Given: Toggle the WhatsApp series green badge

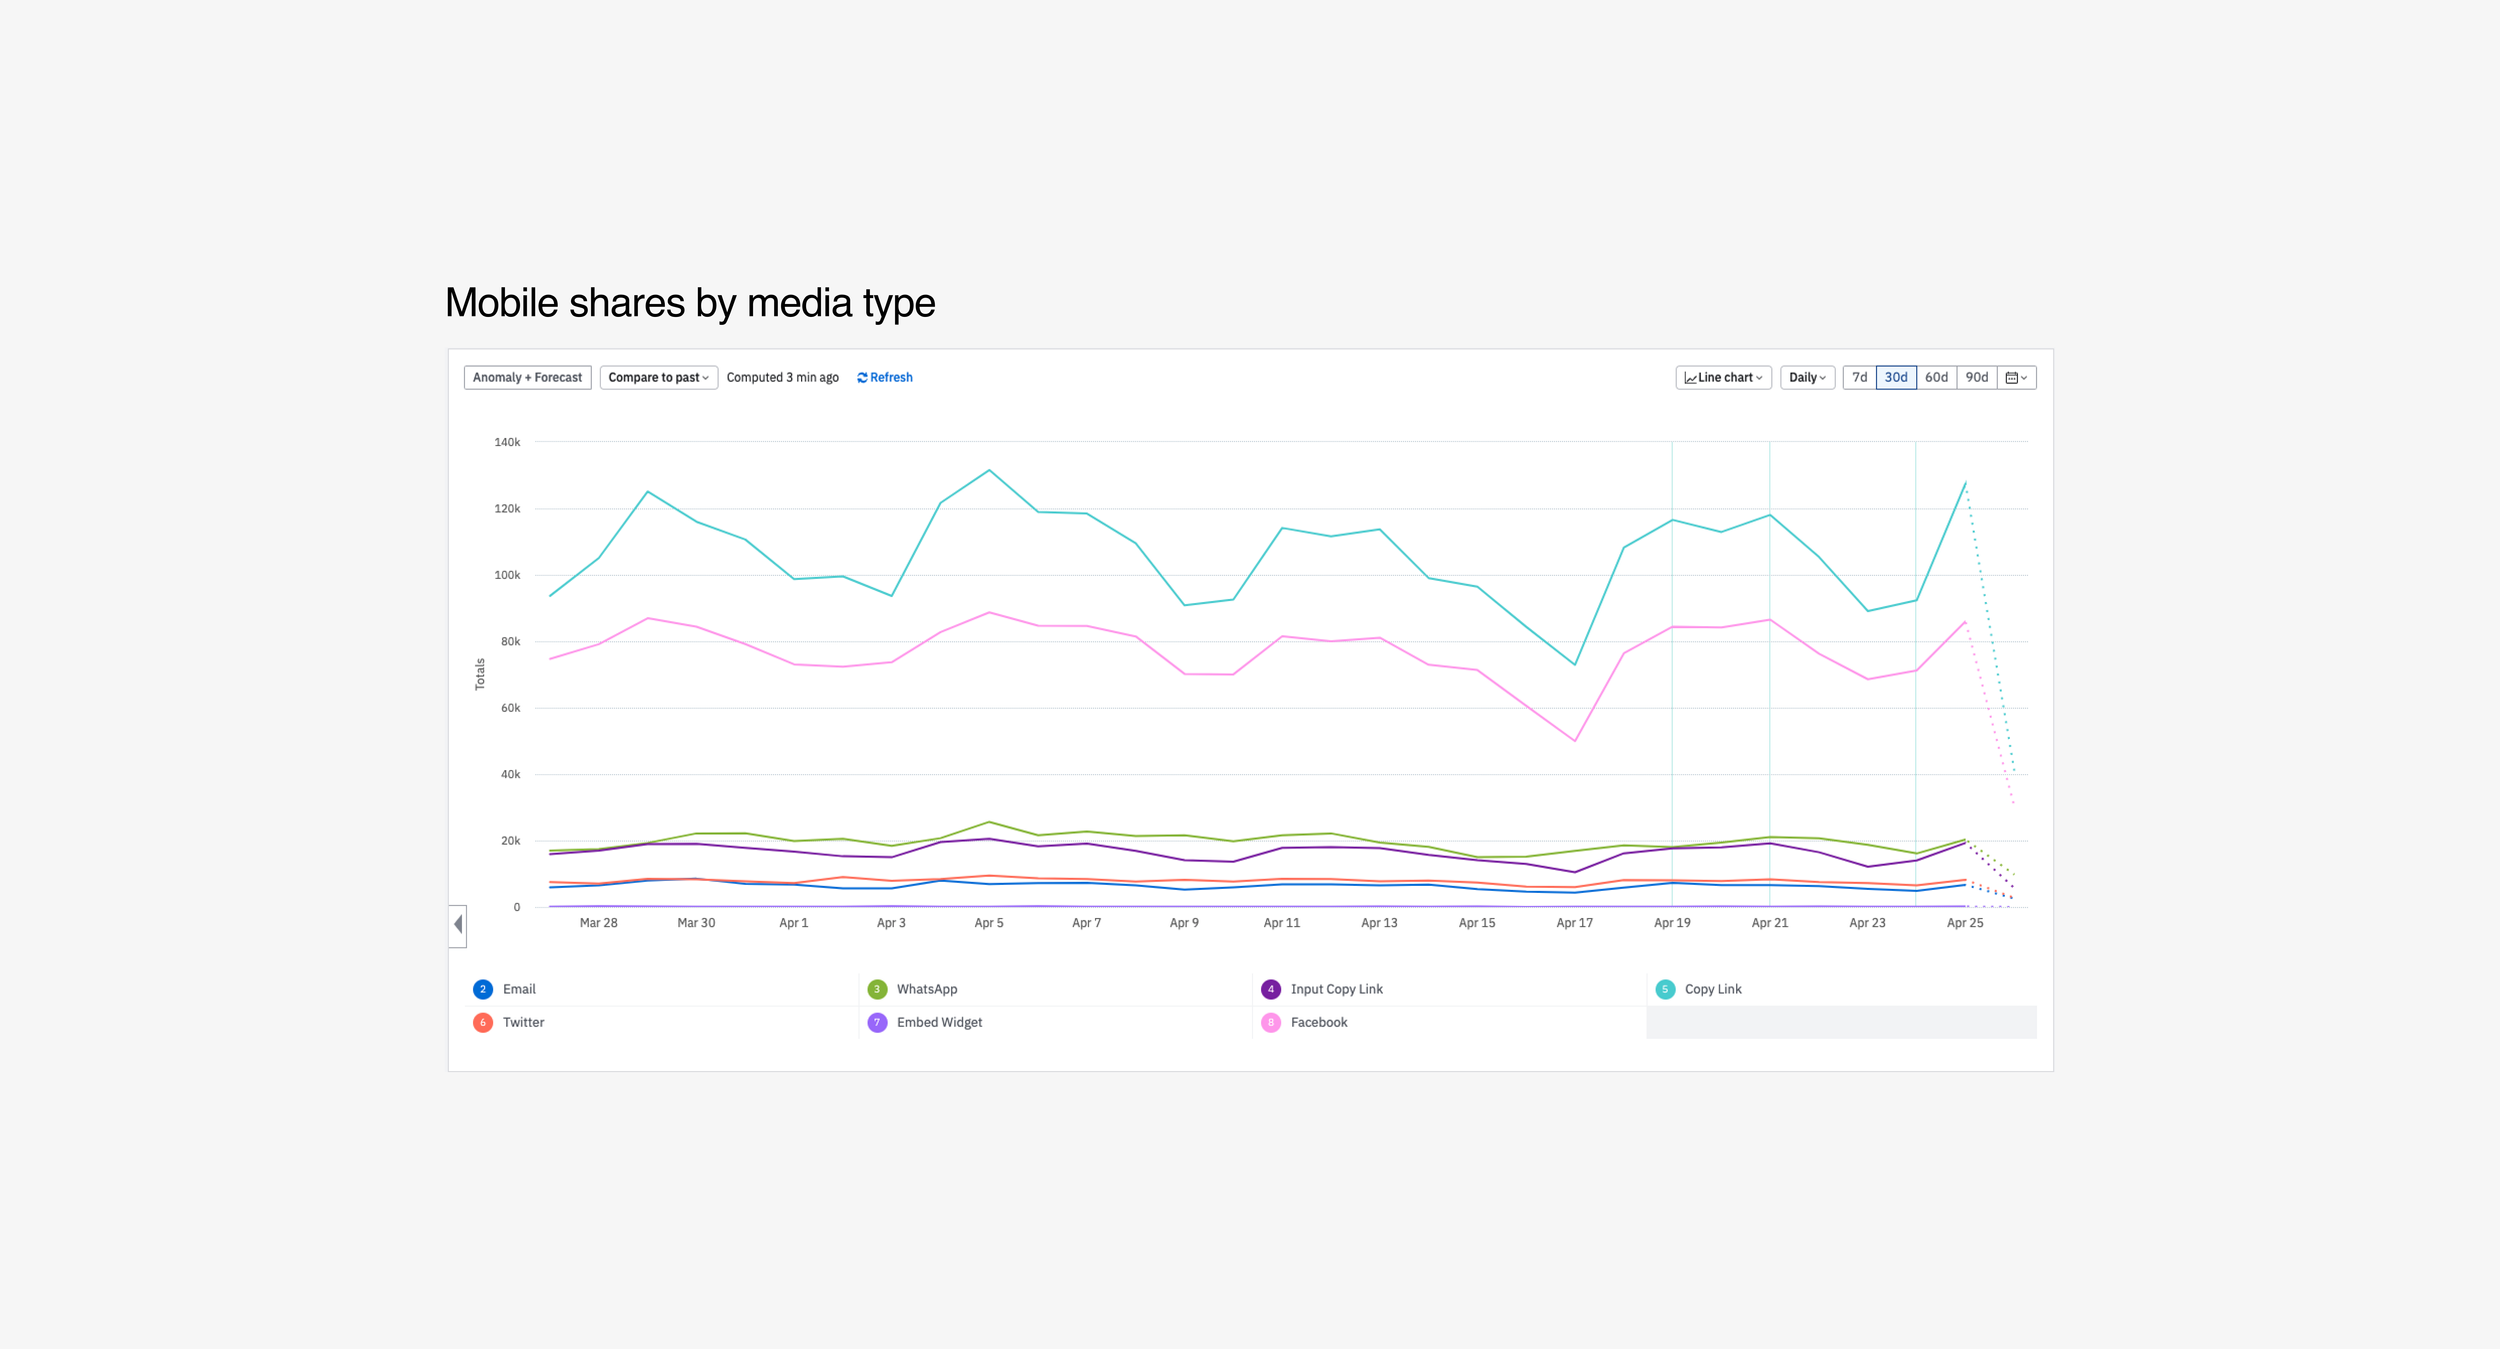Looking at the screenshot, I should point(877,989).
